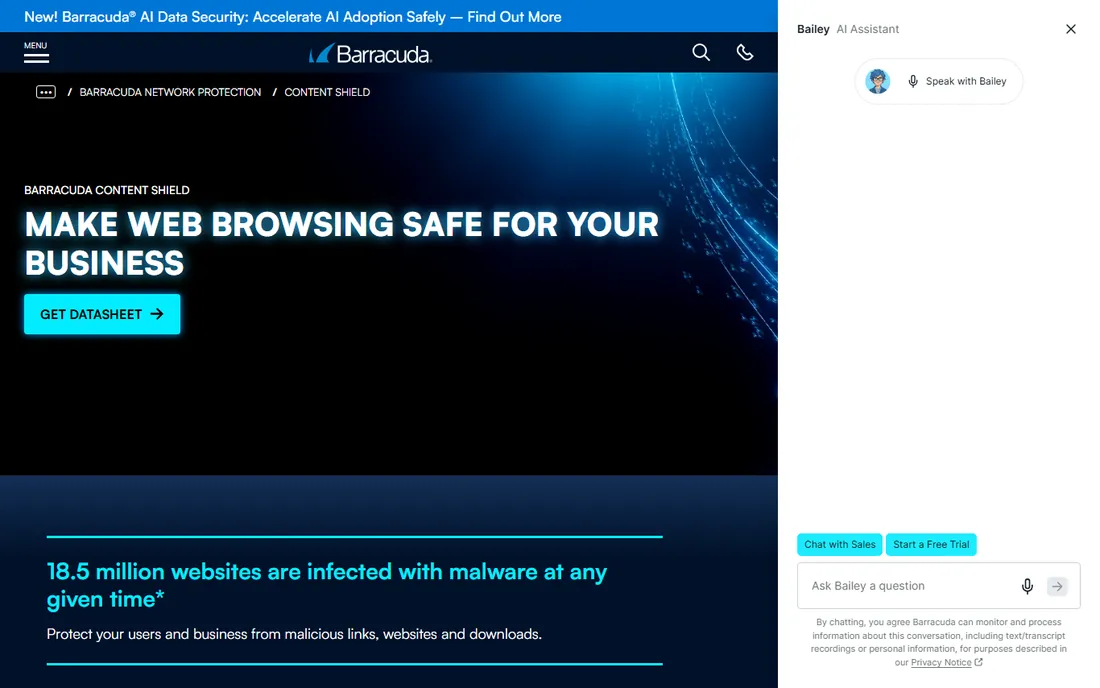The width and height of the screenshot is (1100, 688).
Task: Click the '18.5 million websites' headline text
Action: pyautogui.click(x=327, y=585)
